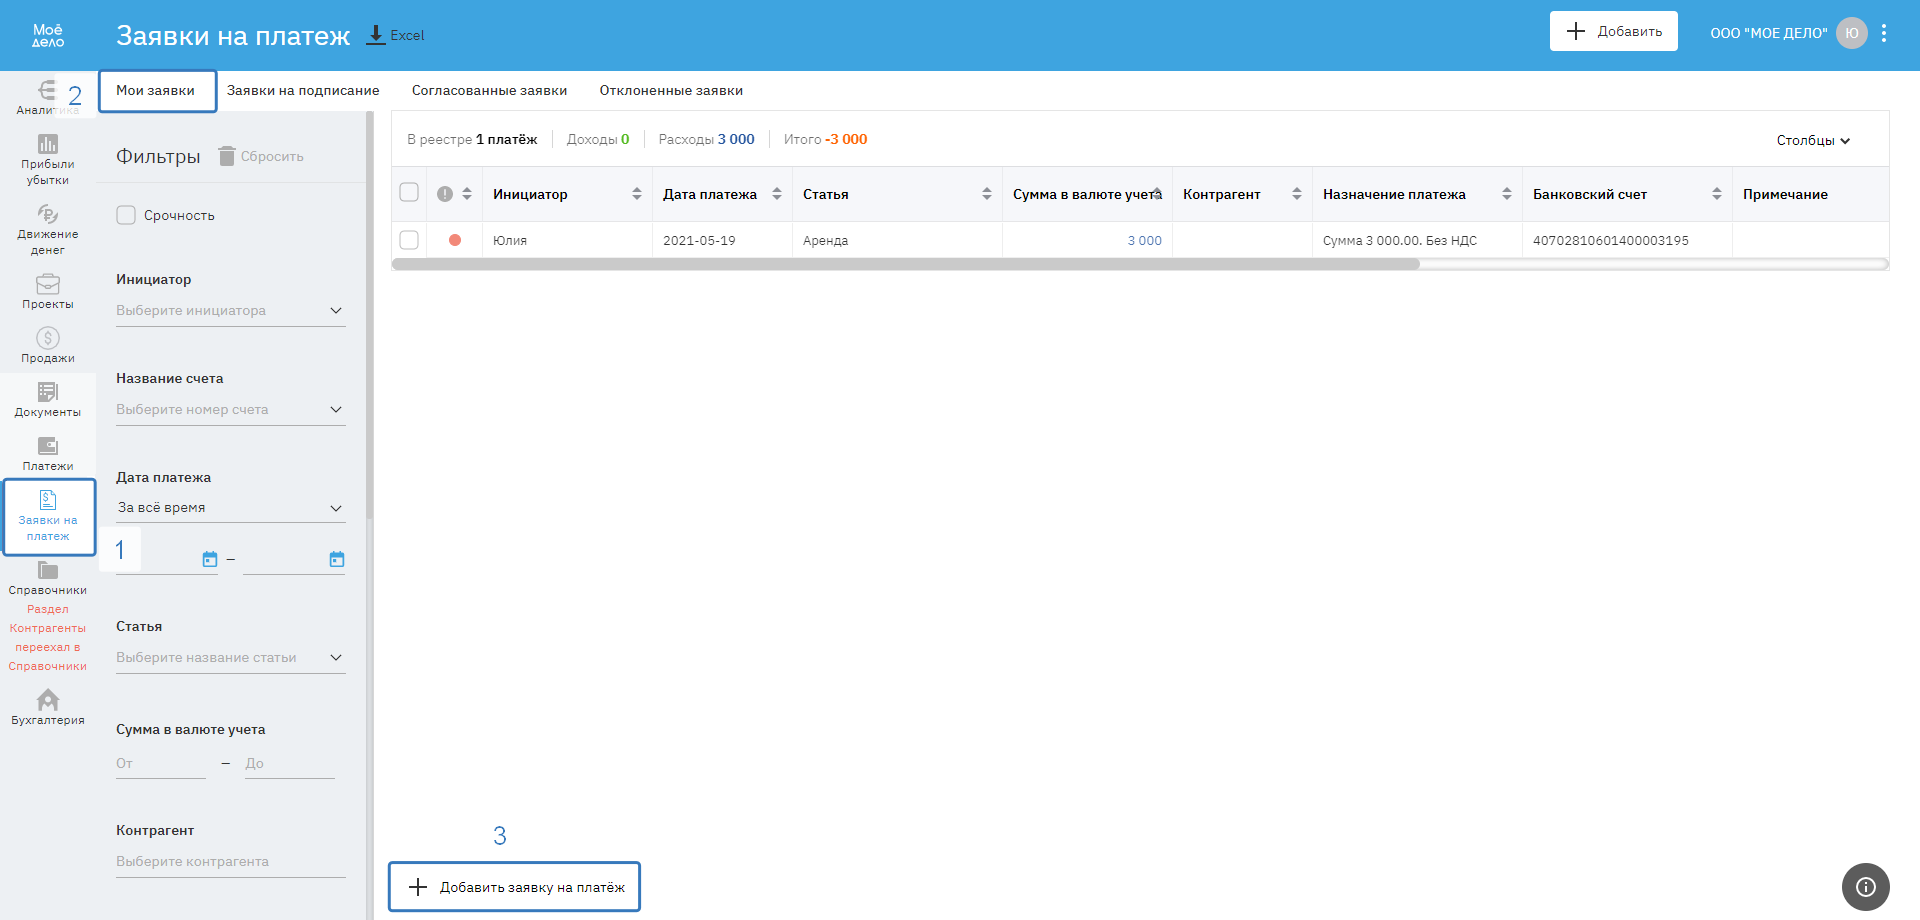The width and height of the screenshot is (1920, 920).
Task: Click the Сумма в валюте учета header
Action: click(x=1087, y=194)
